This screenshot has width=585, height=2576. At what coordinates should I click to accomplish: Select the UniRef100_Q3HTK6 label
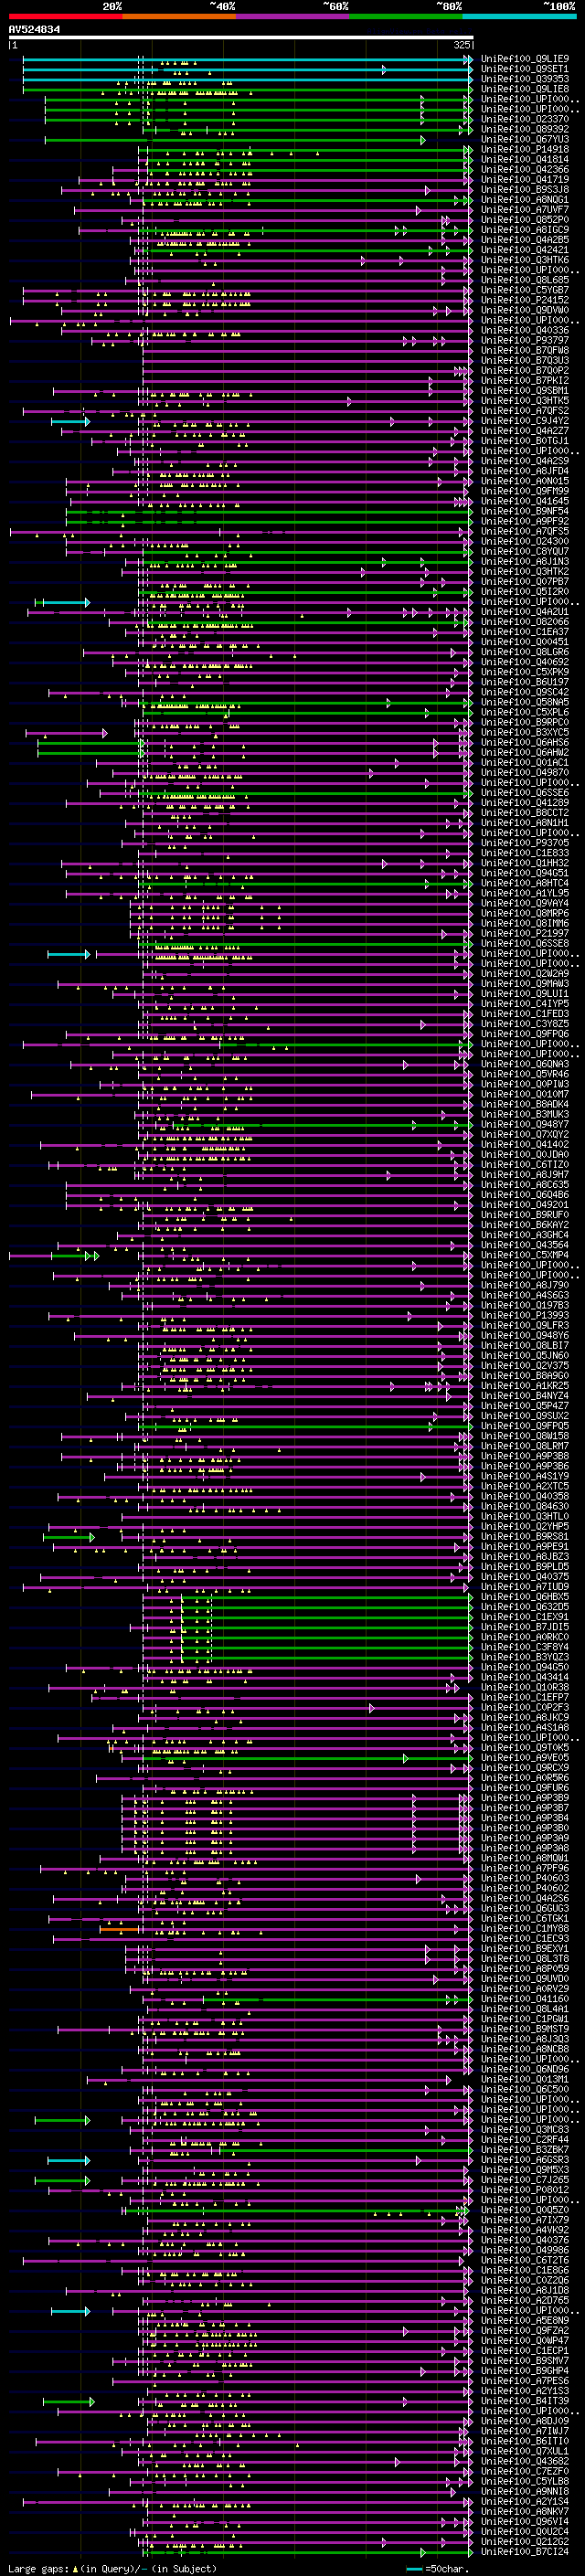(525, 260)
